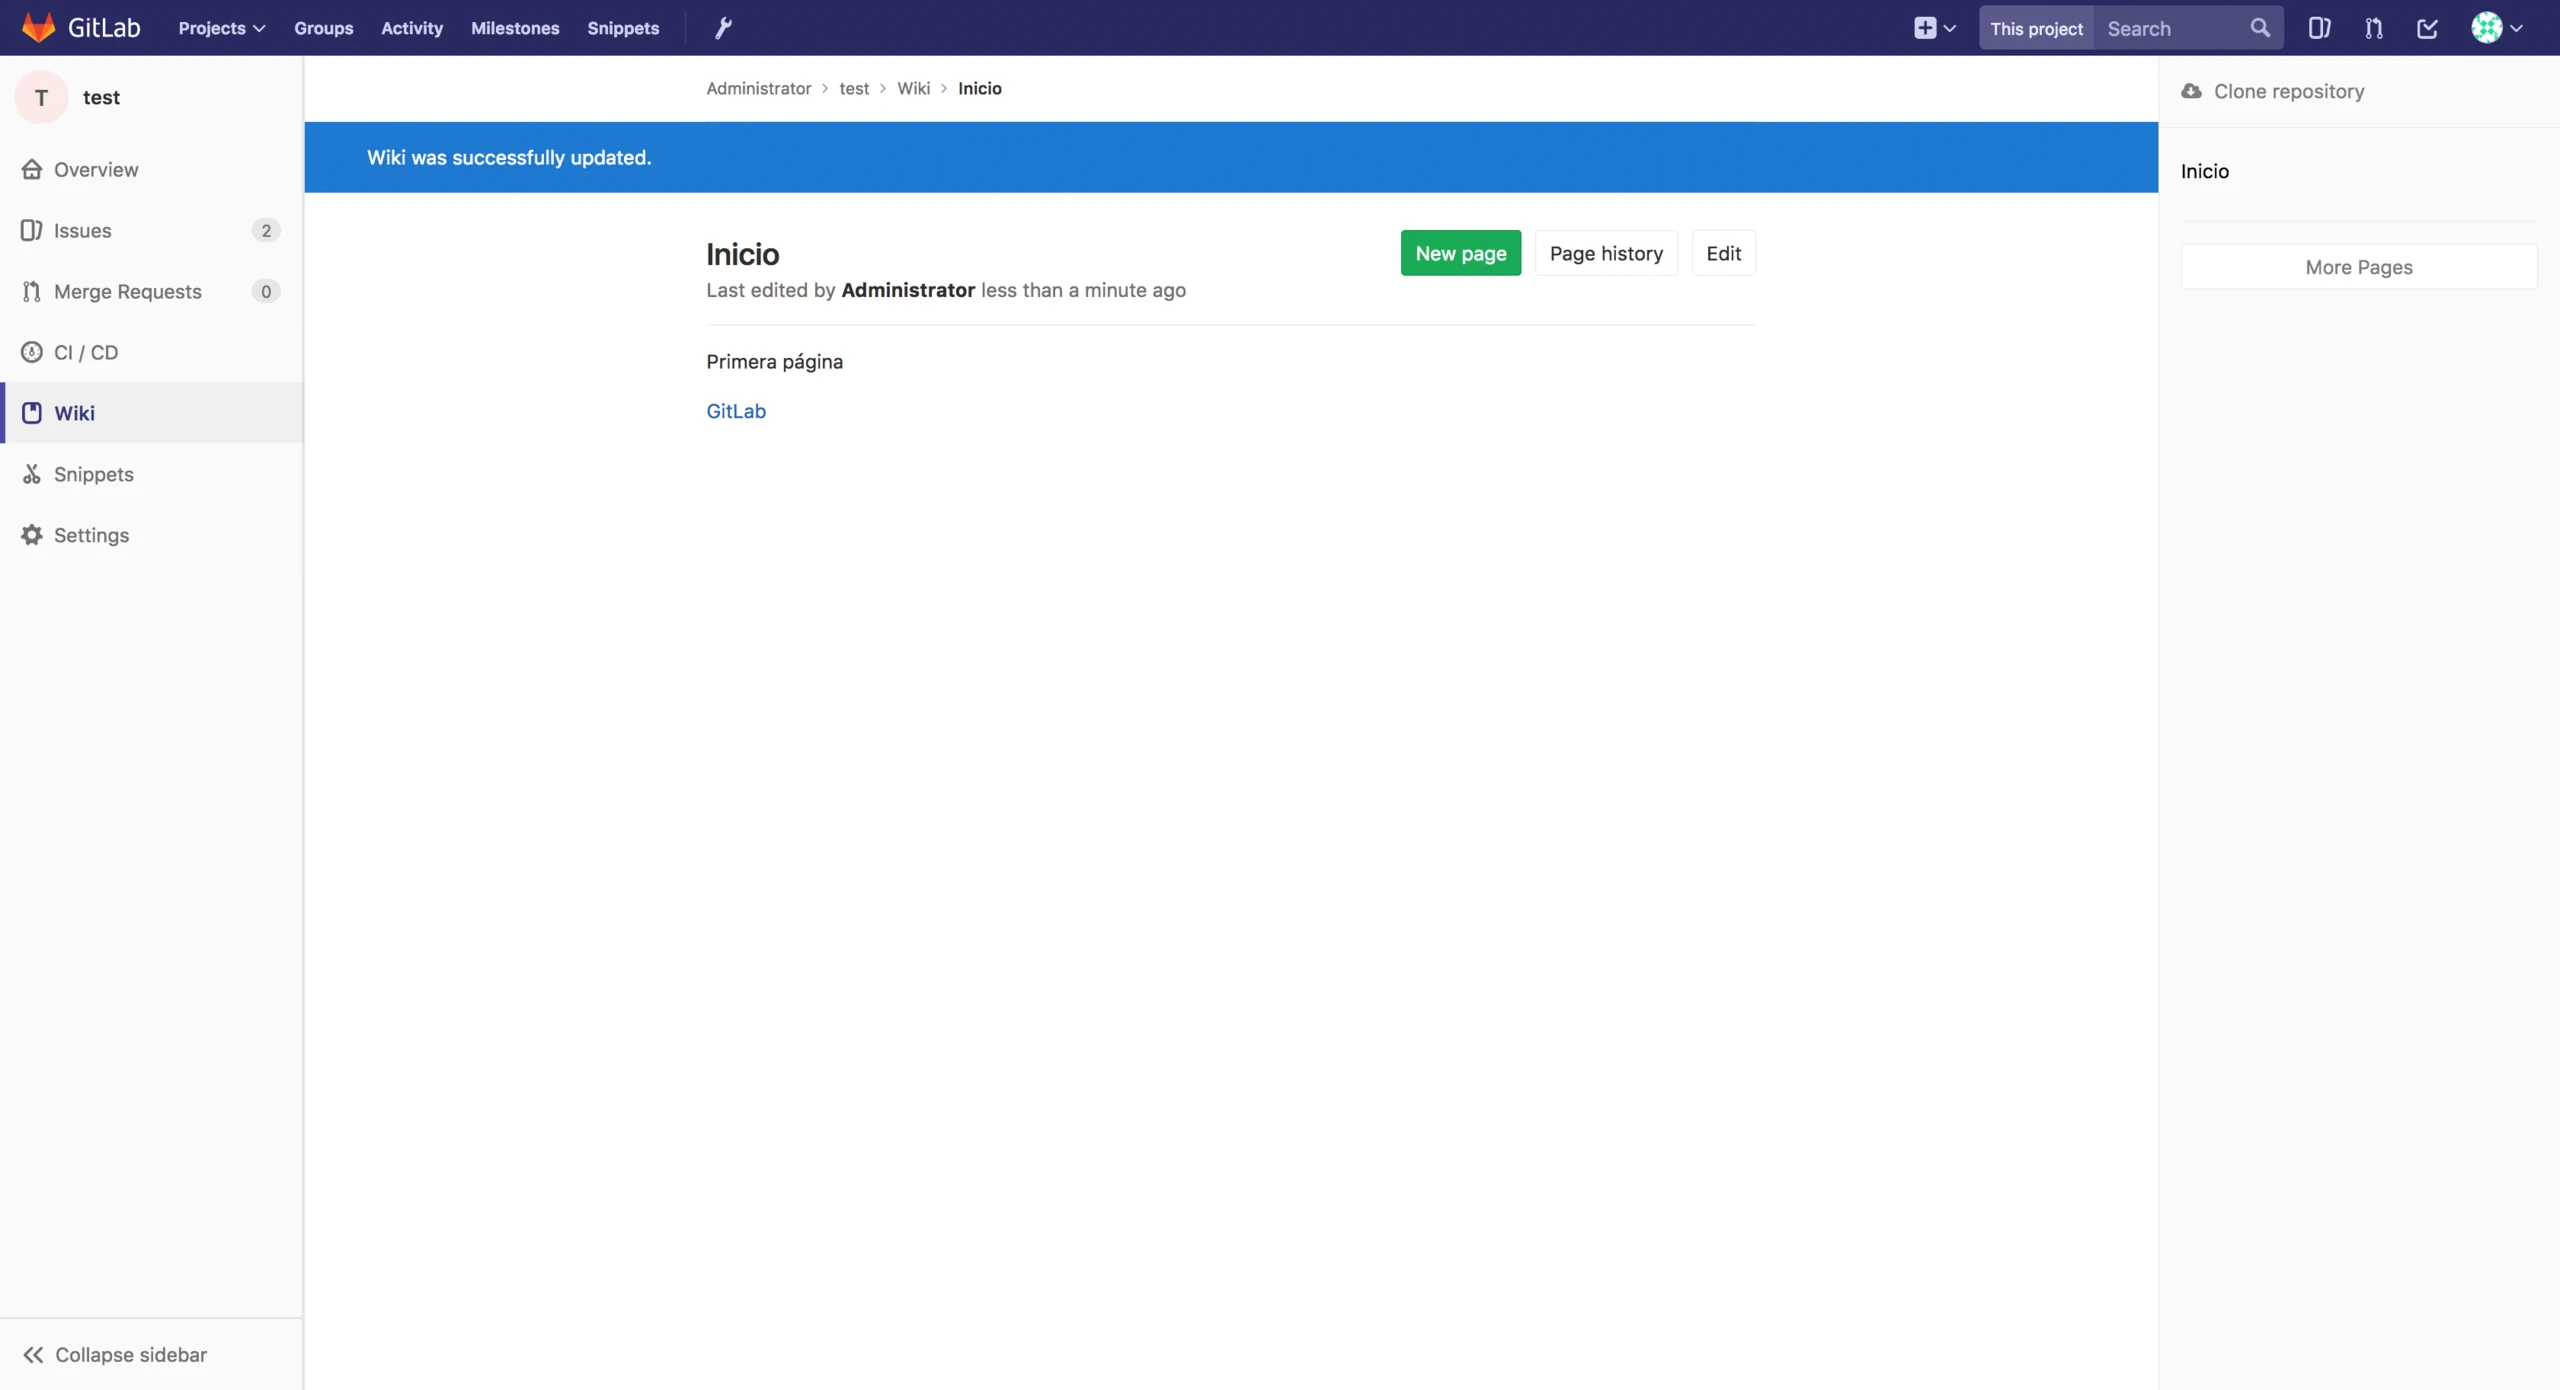Expand the Projects dropdown
This screenshot has height=1390, width=2560.
point(221,28)
